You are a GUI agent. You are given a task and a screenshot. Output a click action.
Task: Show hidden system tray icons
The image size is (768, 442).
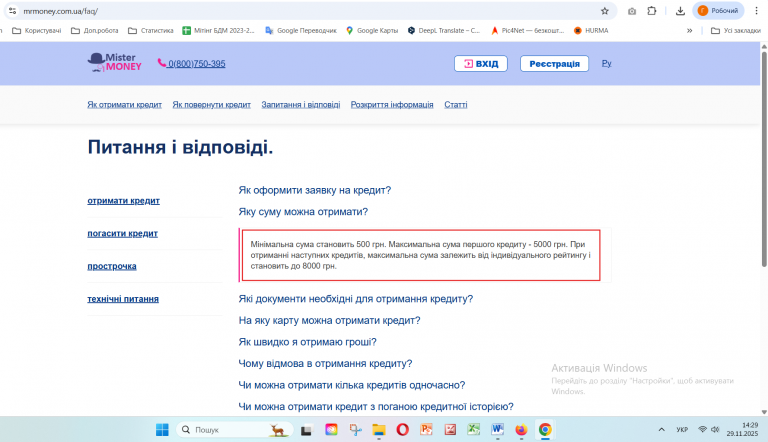pyautogui.click(x=661, y=429)
